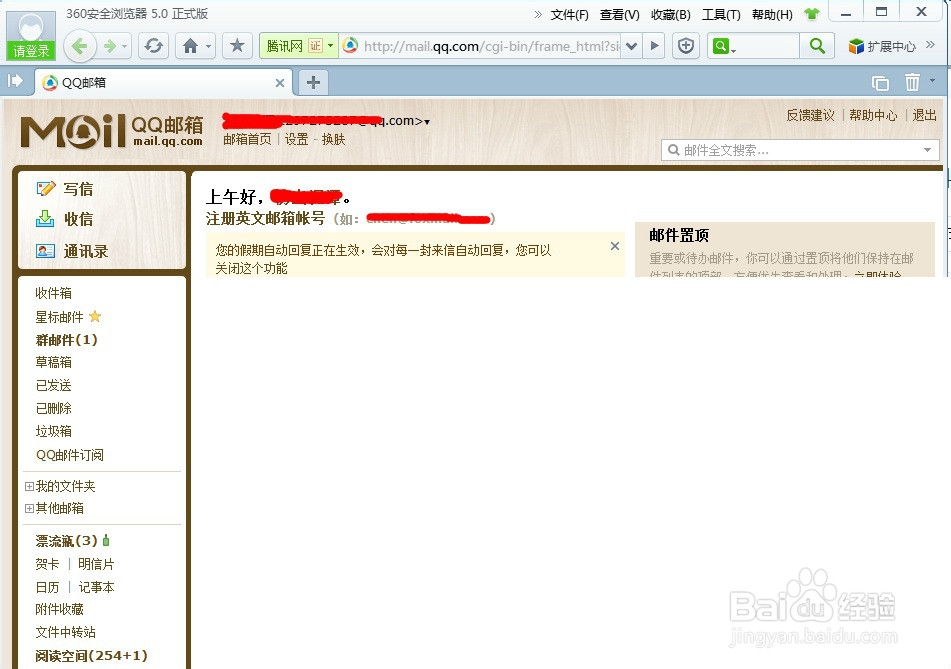Open the 收件箱 inbox folder

[x=53, y=293]
